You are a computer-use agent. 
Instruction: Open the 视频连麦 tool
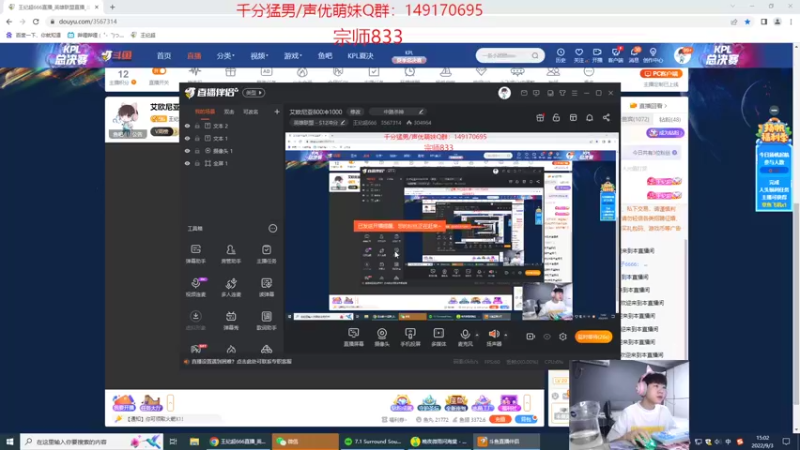tap(195, 287)
